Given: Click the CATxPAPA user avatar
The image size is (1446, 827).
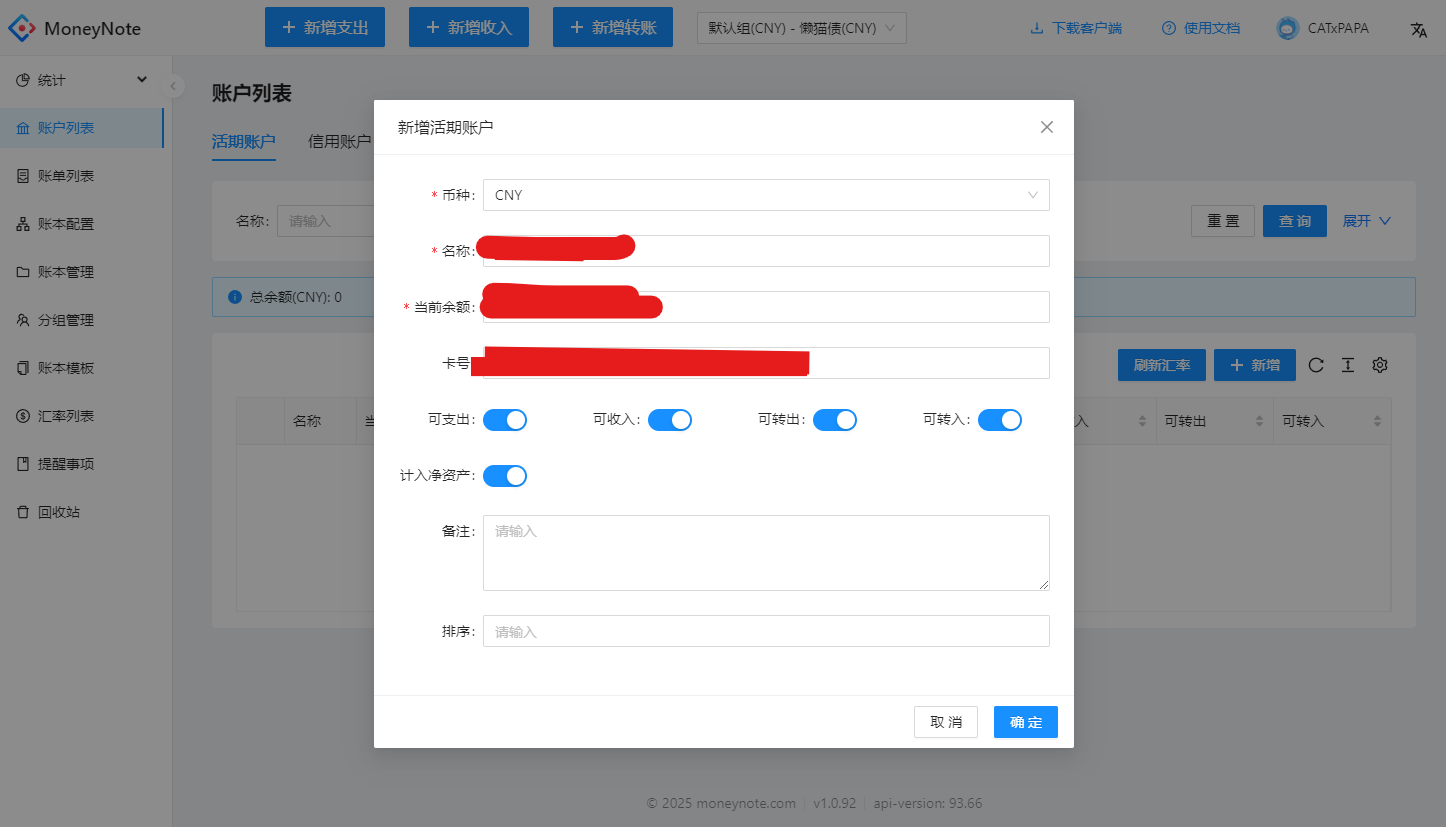Looking at the screenshot, I should 1287,28.
